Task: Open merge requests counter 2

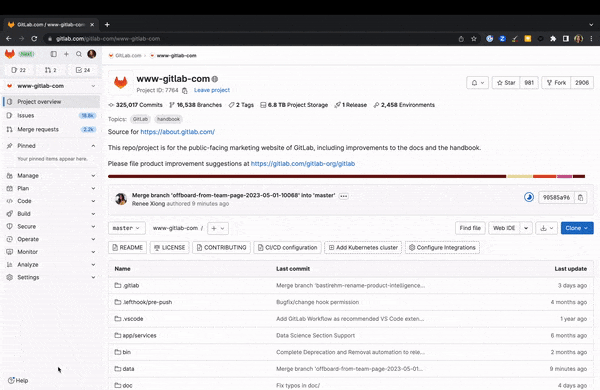Action: 51,70
